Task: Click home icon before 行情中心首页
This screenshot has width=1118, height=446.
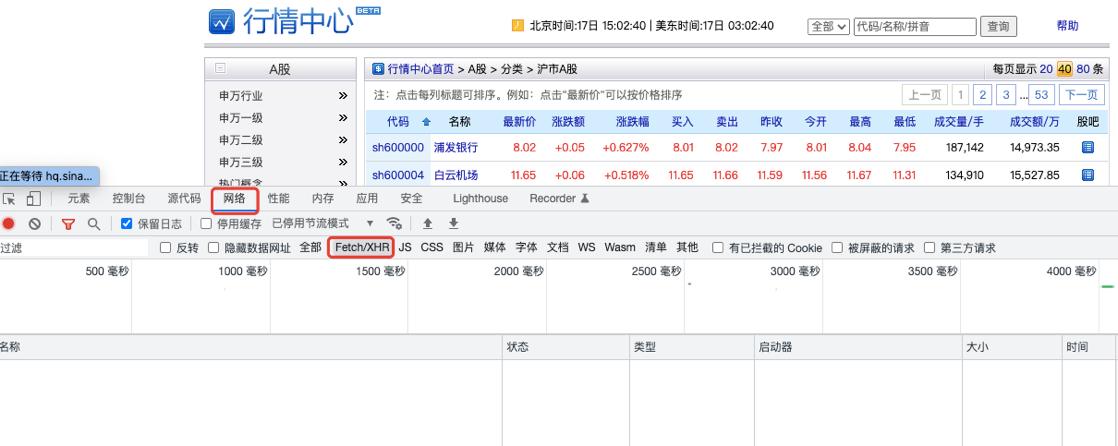Action: pyautogui.click(x=378, y=69)
